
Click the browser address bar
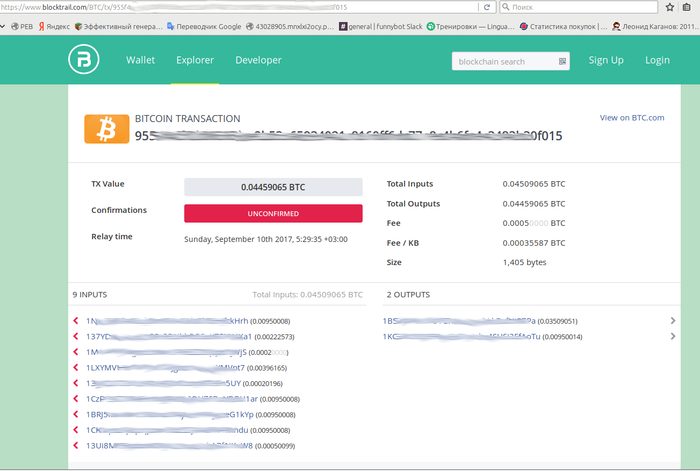pos(239,7)
